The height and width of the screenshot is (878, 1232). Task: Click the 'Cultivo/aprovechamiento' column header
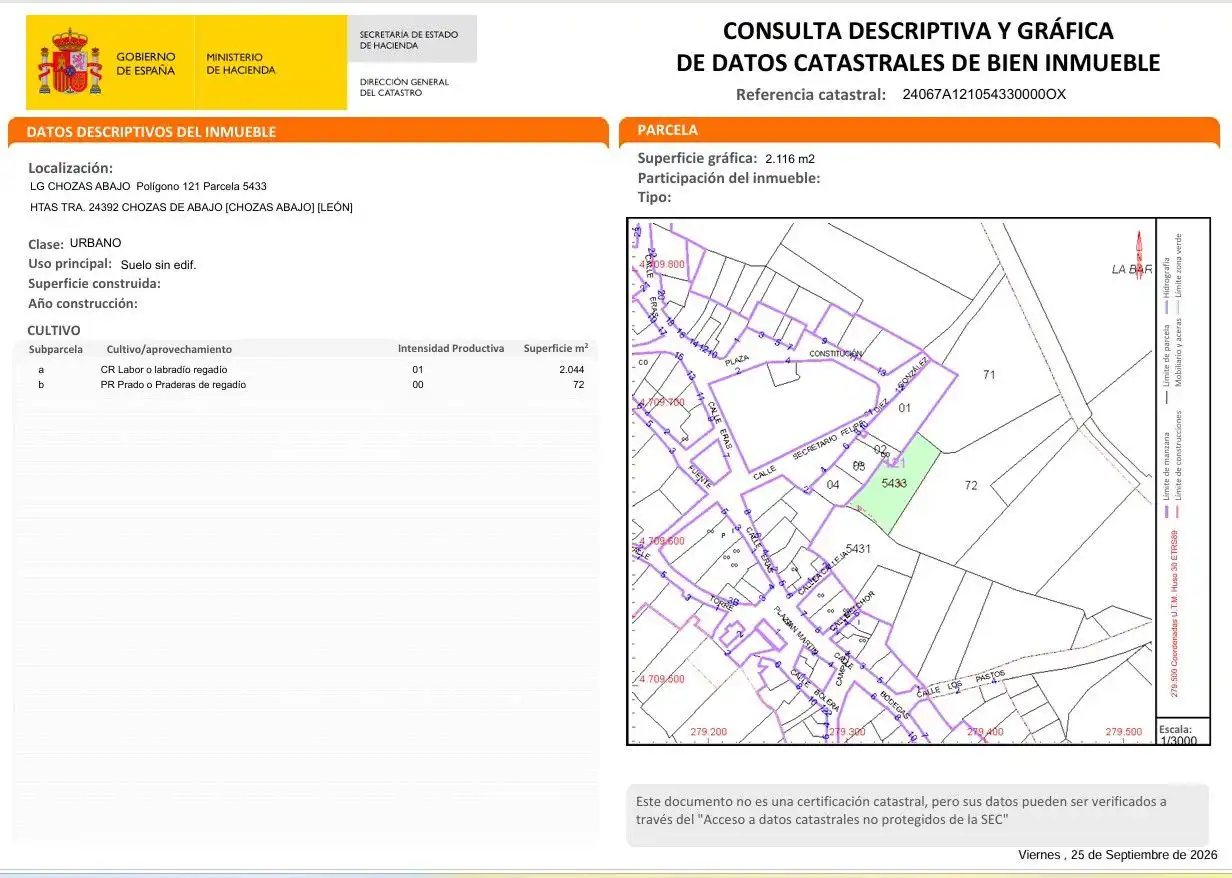click(169, 349)
